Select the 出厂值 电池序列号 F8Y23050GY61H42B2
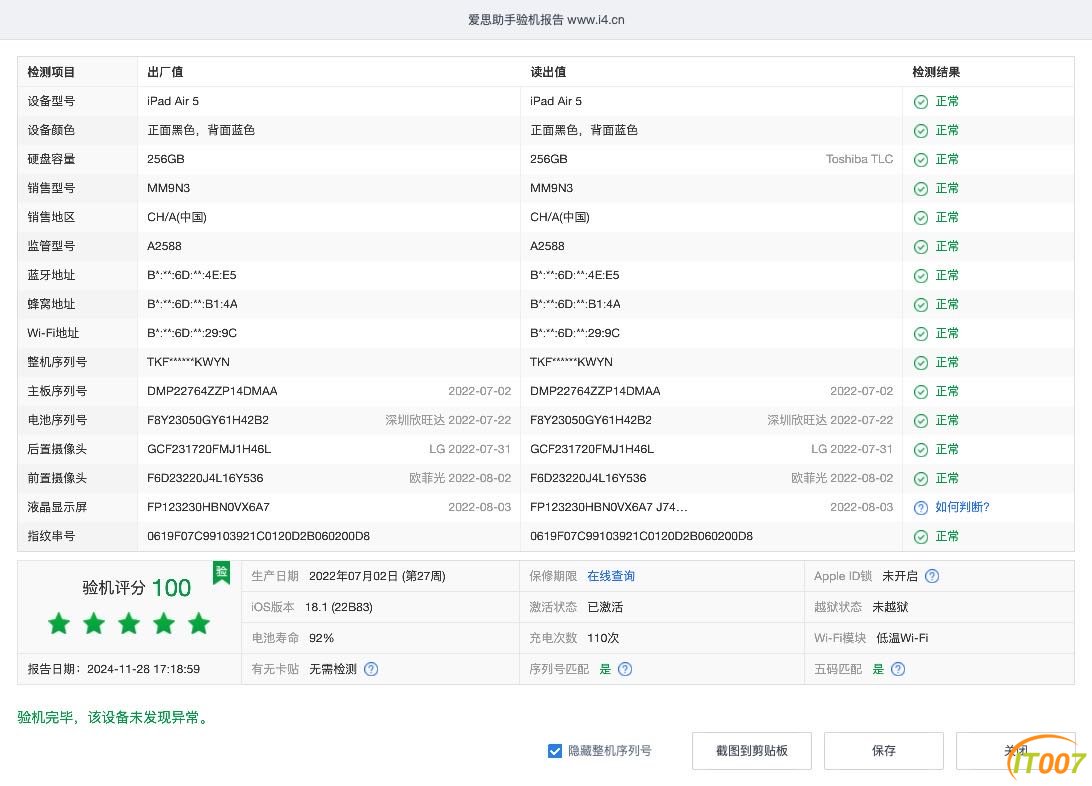The image size is (1092, 786). 208,420
